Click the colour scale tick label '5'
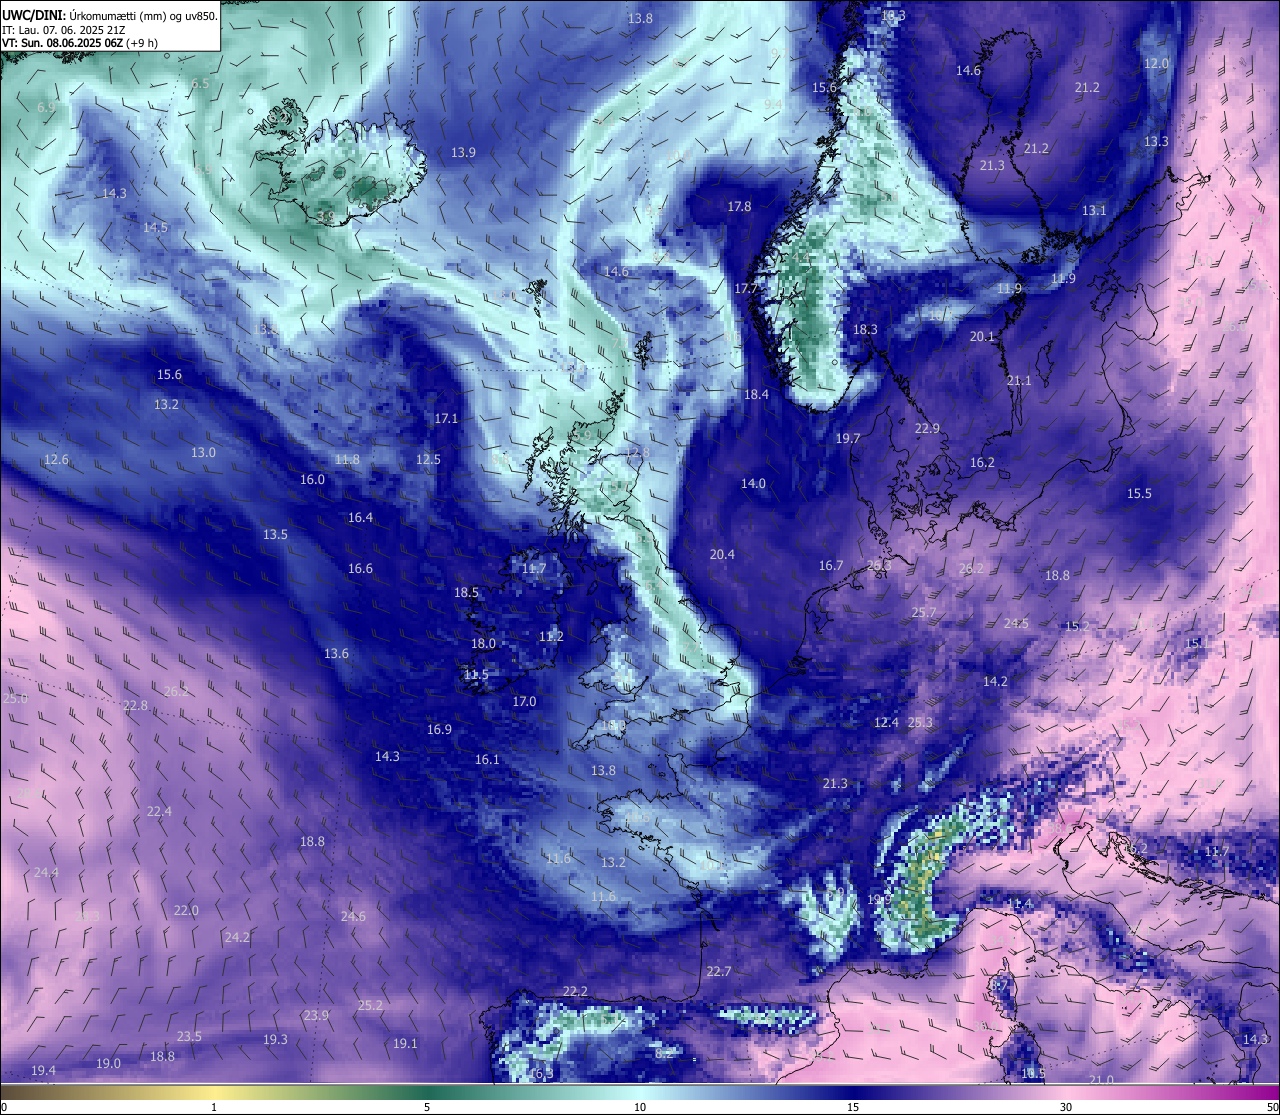 pos(427,1107)
